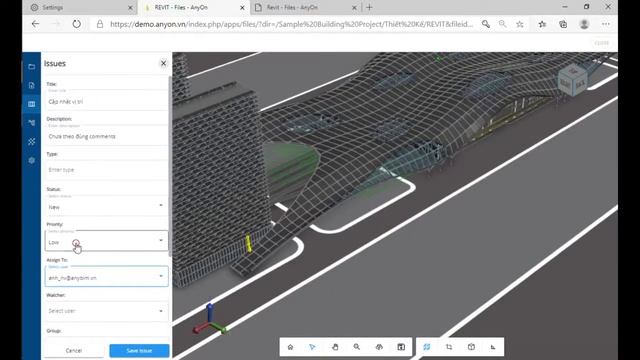Switch to the REVIT - Files - AnyOn tab
The image size is (640, 360).
192,7
